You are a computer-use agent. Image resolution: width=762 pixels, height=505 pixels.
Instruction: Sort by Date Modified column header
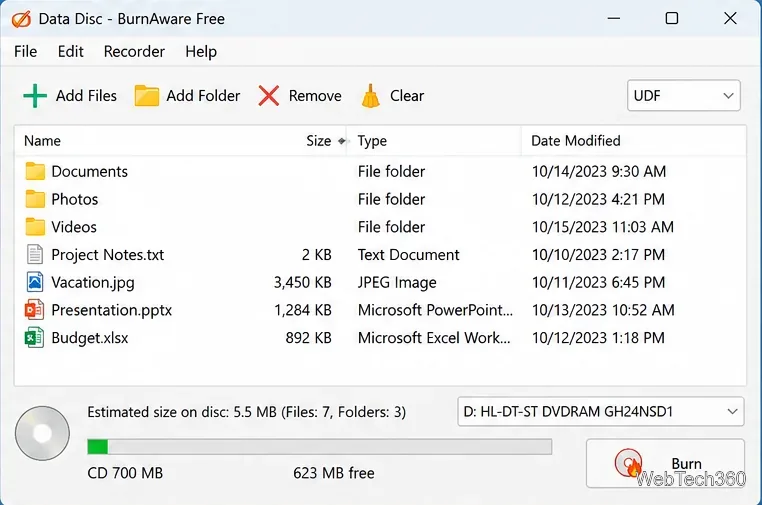pyautogui.click(x=575, y=141)
